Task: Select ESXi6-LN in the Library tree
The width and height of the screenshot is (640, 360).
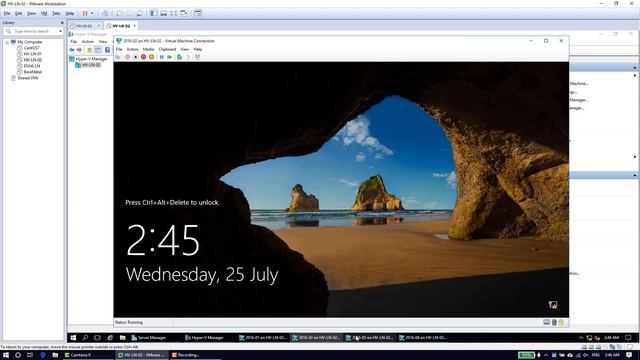Action: pyautogui.click(x=31, y=66)
